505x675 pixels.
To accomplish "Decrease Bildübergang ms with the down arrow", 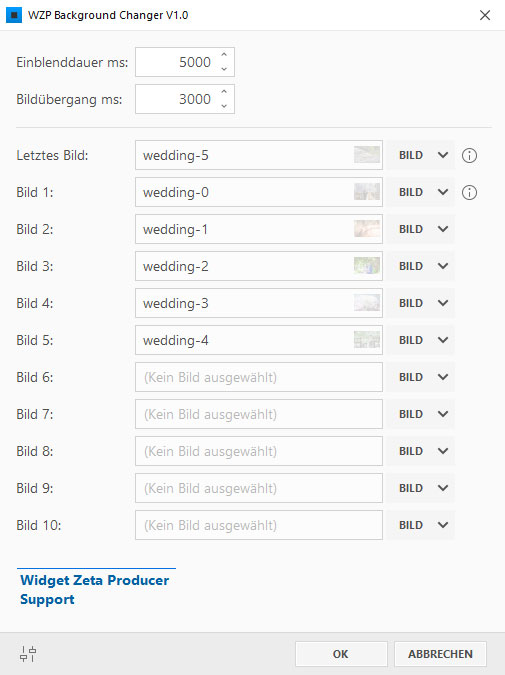I will click(224, 106).
